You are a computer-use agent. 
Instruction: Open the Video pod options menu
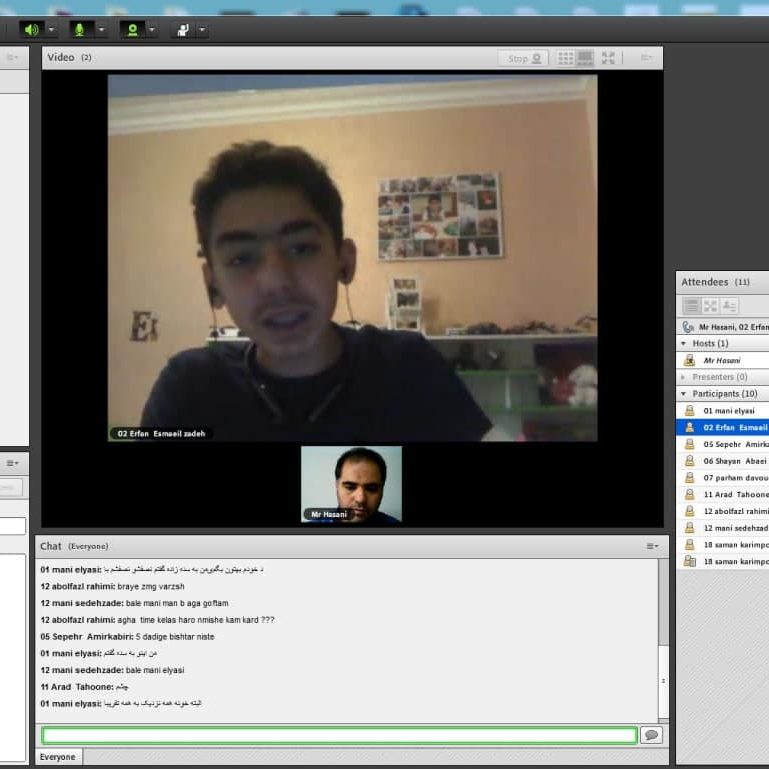[x=646, y=58]
